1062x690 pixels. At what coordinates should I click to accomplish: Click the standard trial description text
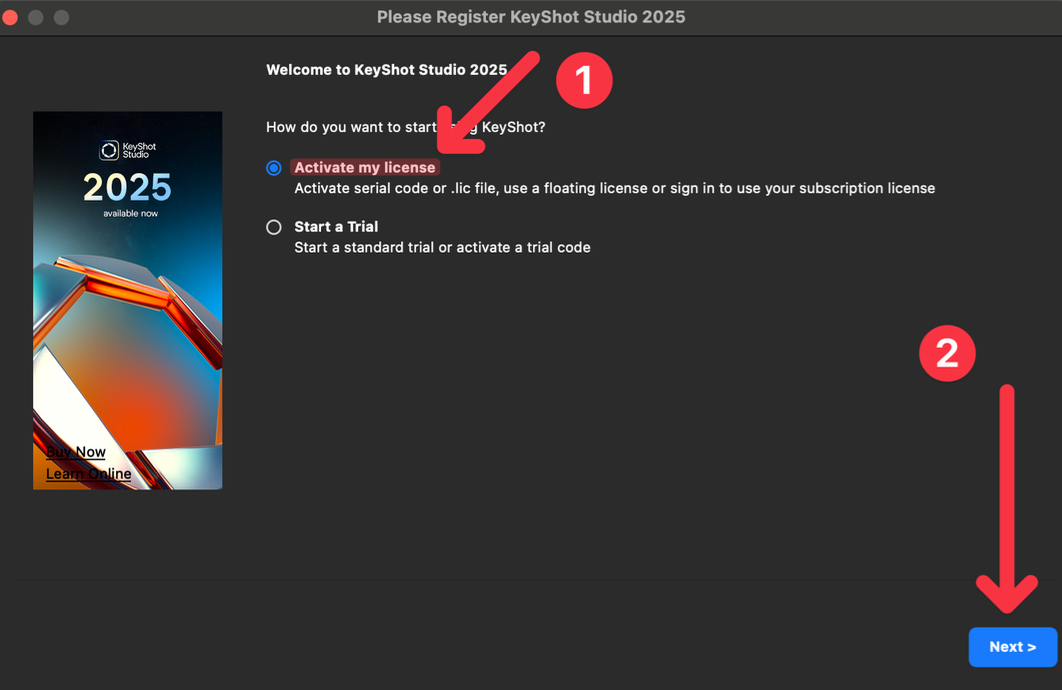[x=442, y=247]
